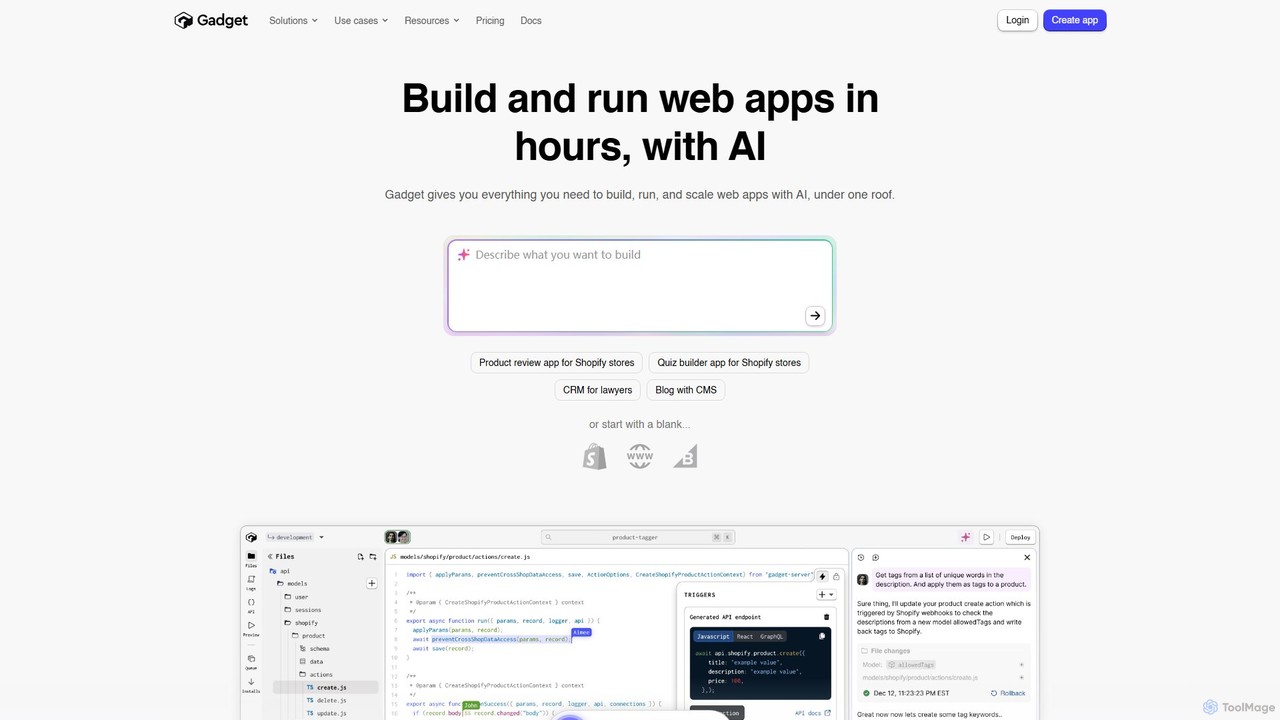Screen dimensions: 1280x720
Task: Close the AI chat panel with the X
Action: click(x=1027, y=557)
